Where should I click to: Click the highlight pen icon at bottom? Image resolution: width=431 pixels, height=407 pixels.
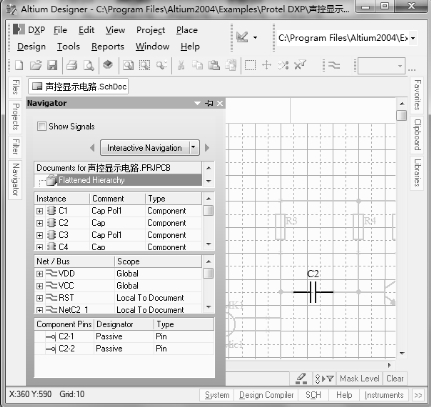(x=301, y=378)
